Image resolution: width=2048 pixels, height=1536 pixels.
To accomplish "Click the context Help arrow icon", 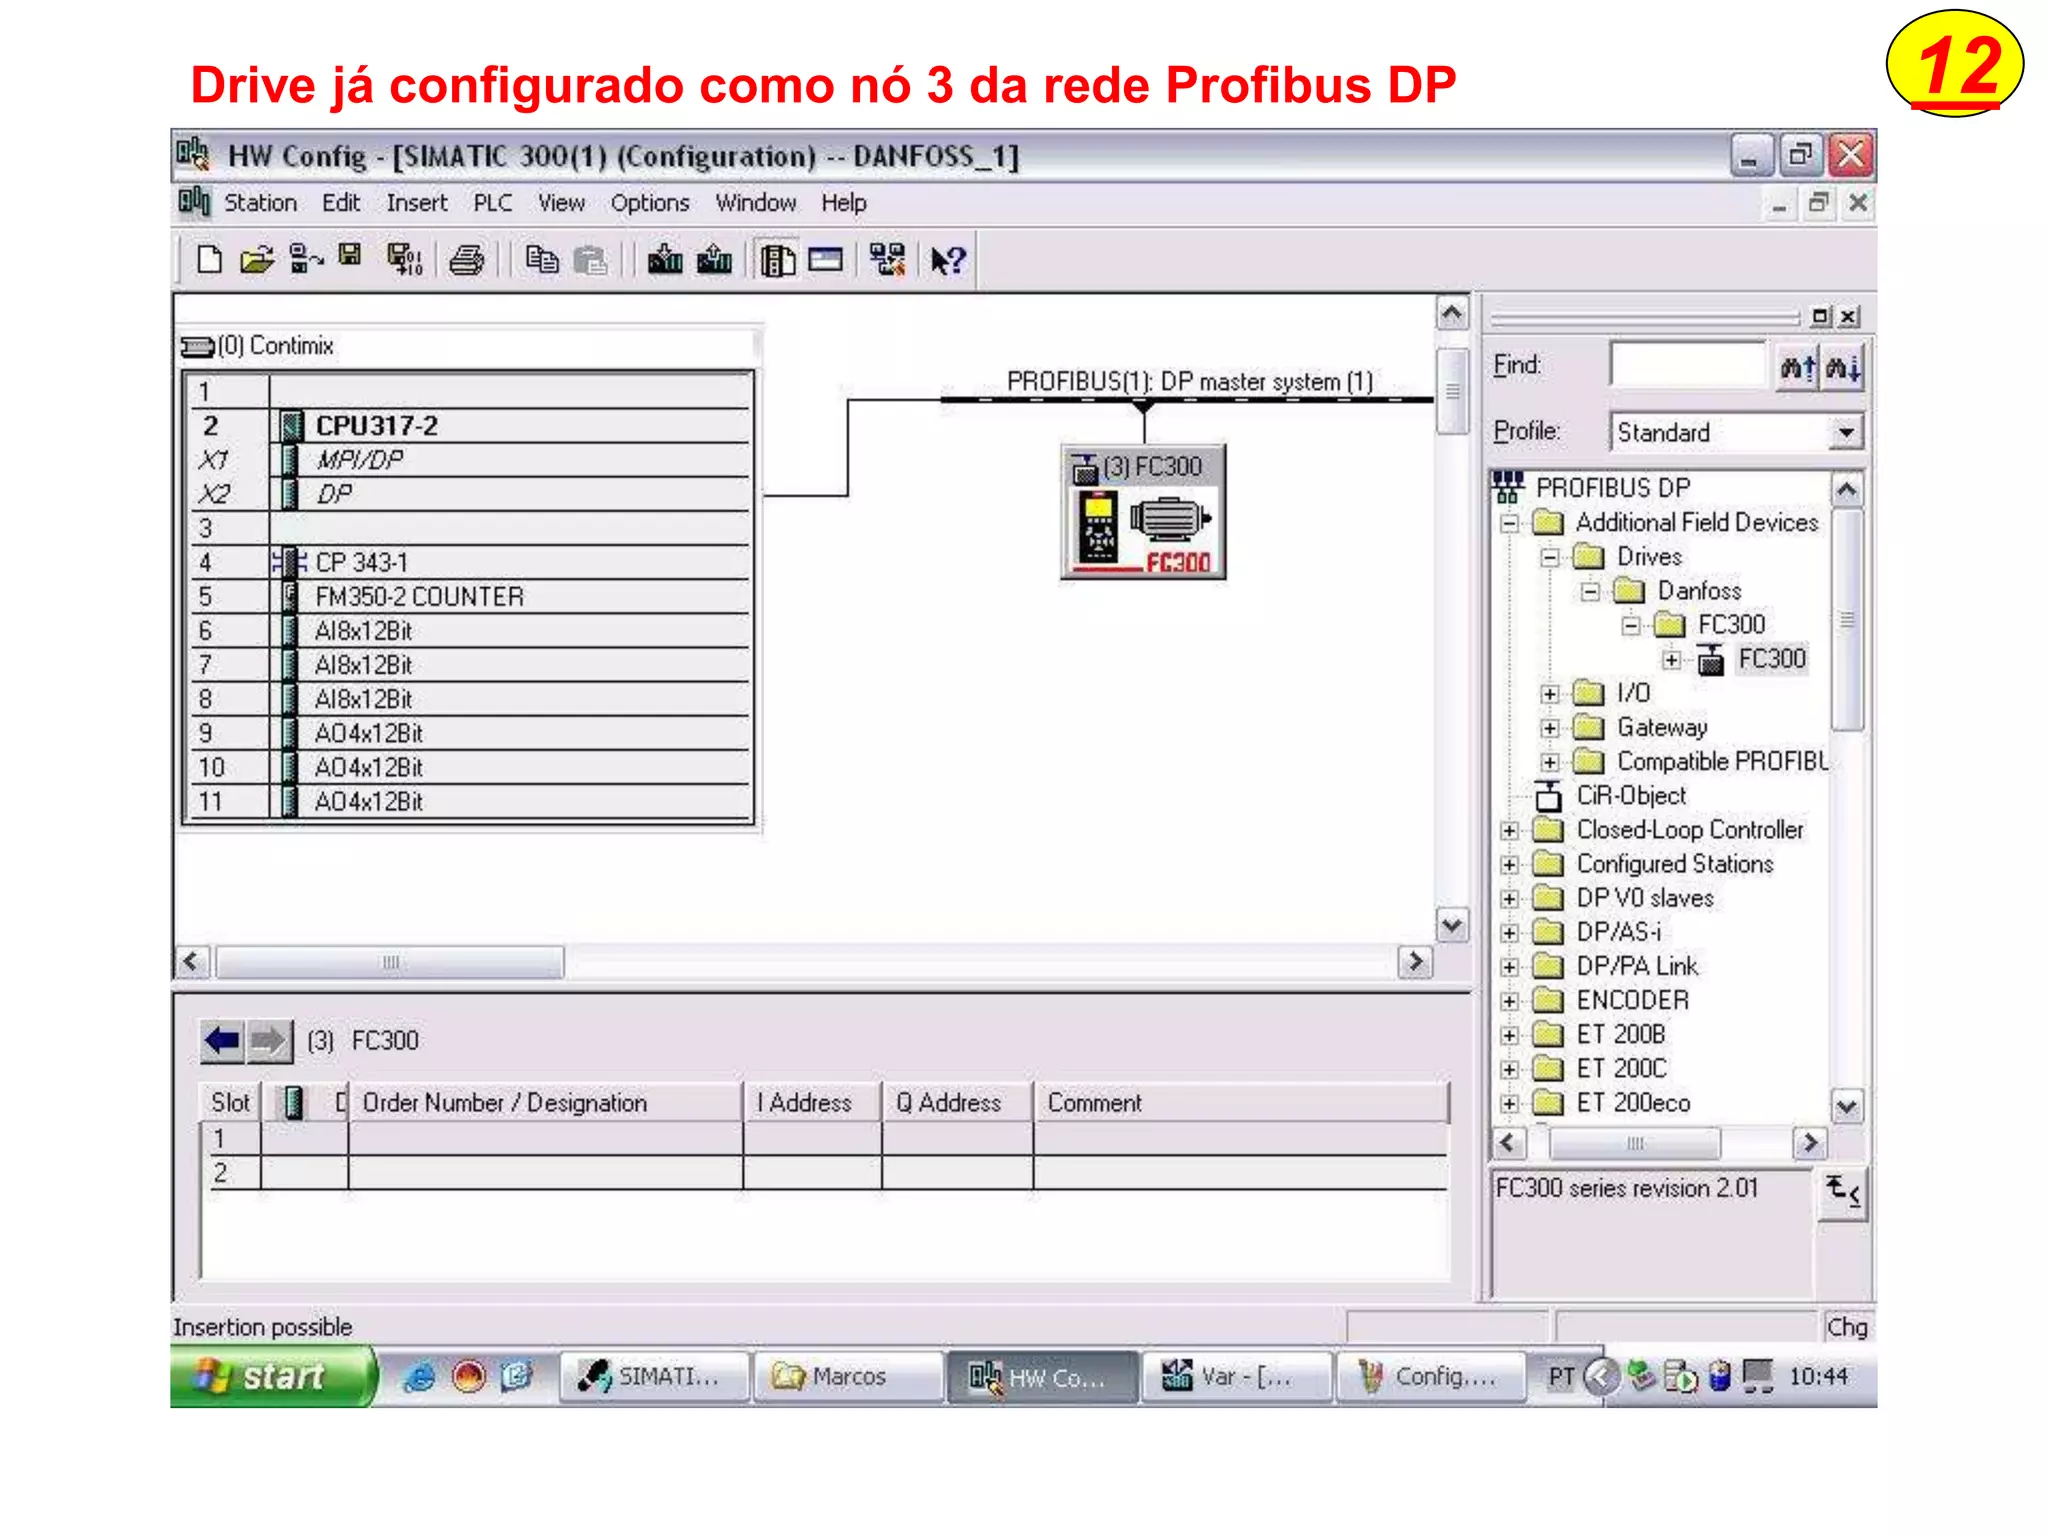I will tap(947, 260).
